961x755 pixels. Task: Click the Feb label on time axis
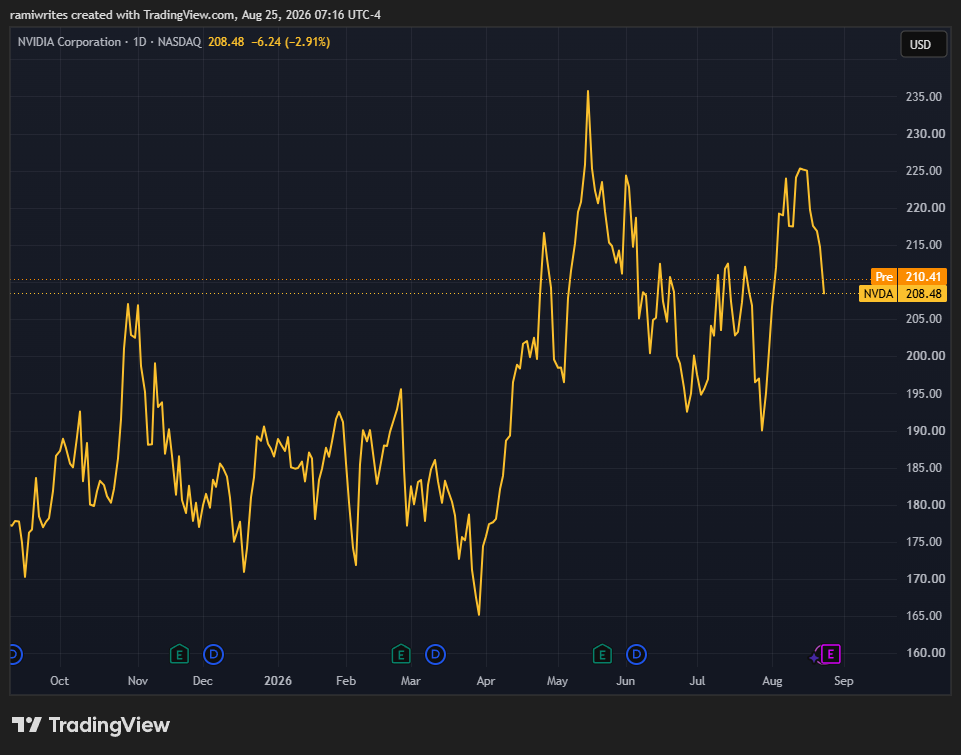tap(346, 681)
